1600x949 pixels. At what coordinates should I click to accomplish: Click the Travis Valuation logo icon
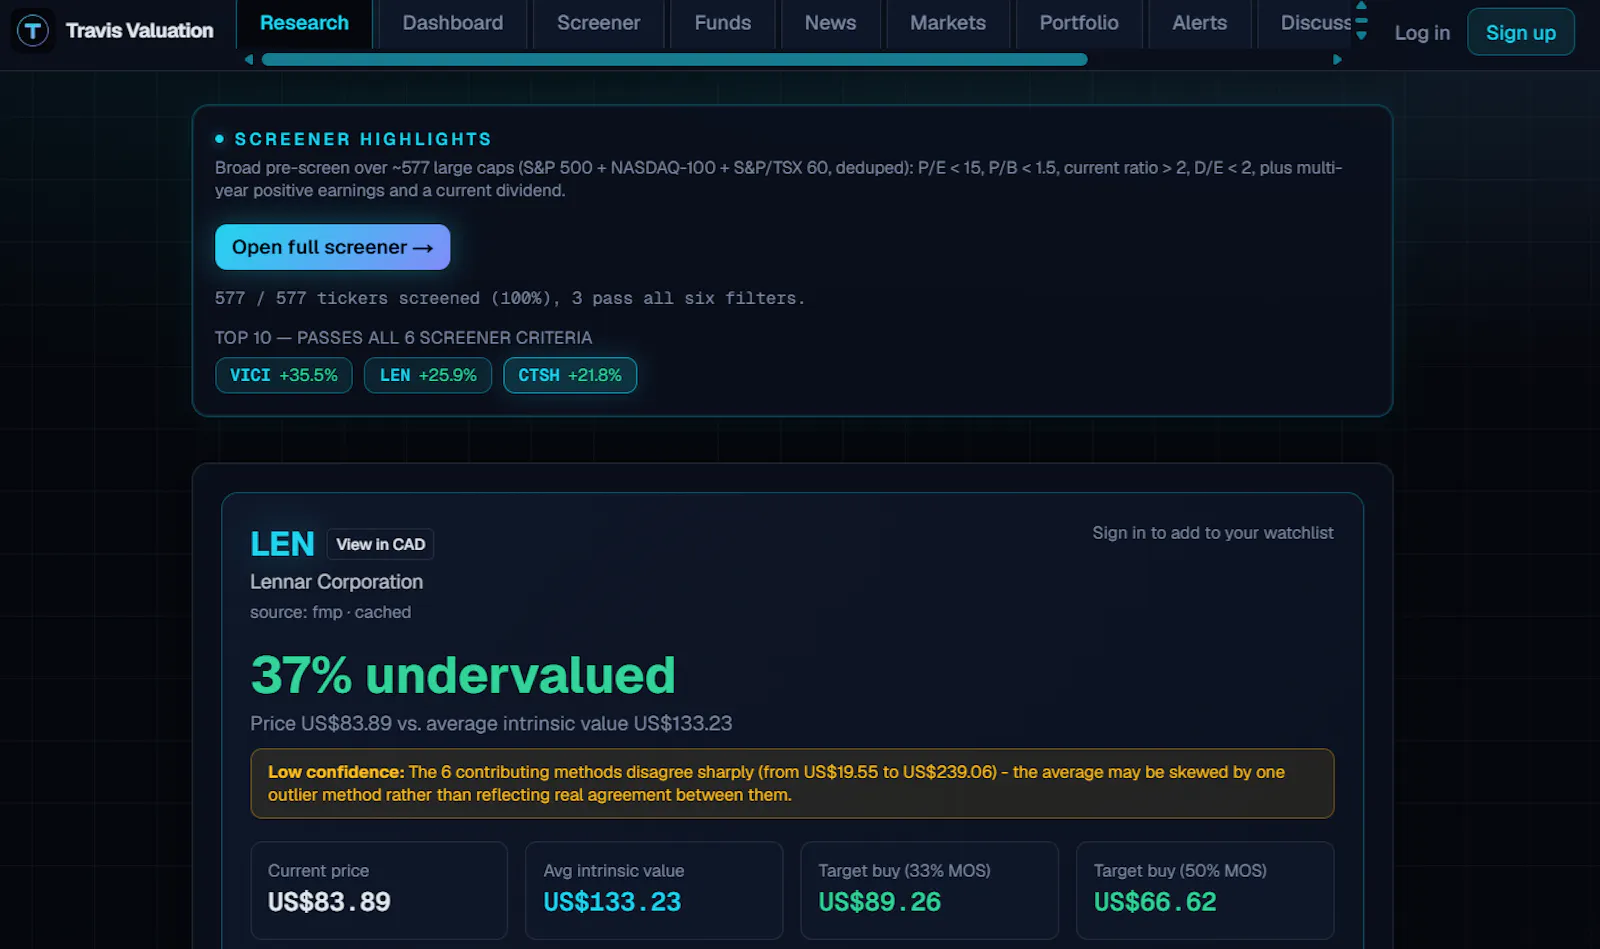[33, 30]
